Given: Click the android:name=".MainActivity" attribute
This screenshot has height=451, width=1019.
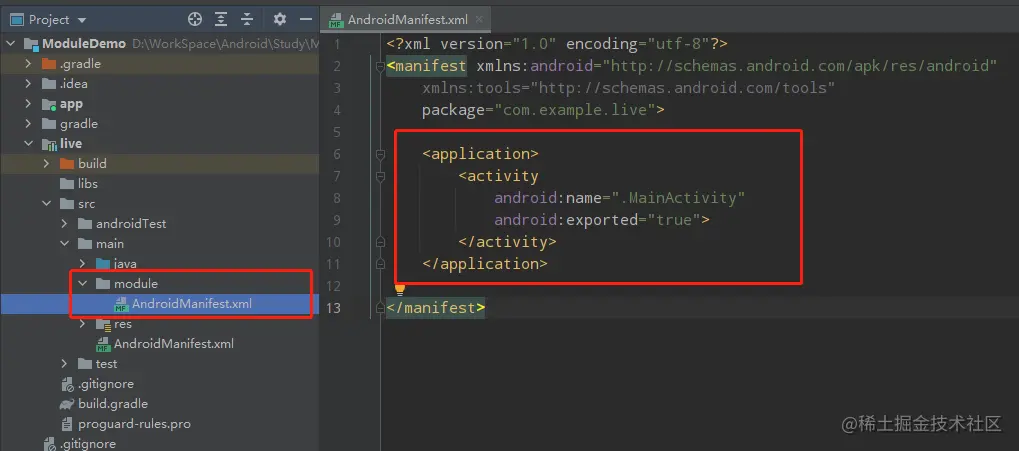Looking at the screenshot, I should tap(619, 198).
